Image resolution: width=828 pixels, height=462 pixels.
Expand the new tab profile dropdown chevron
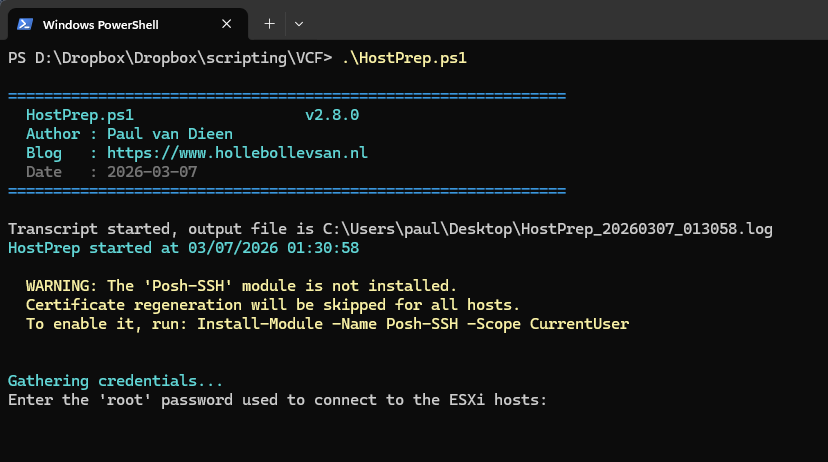tap(299, 23)
